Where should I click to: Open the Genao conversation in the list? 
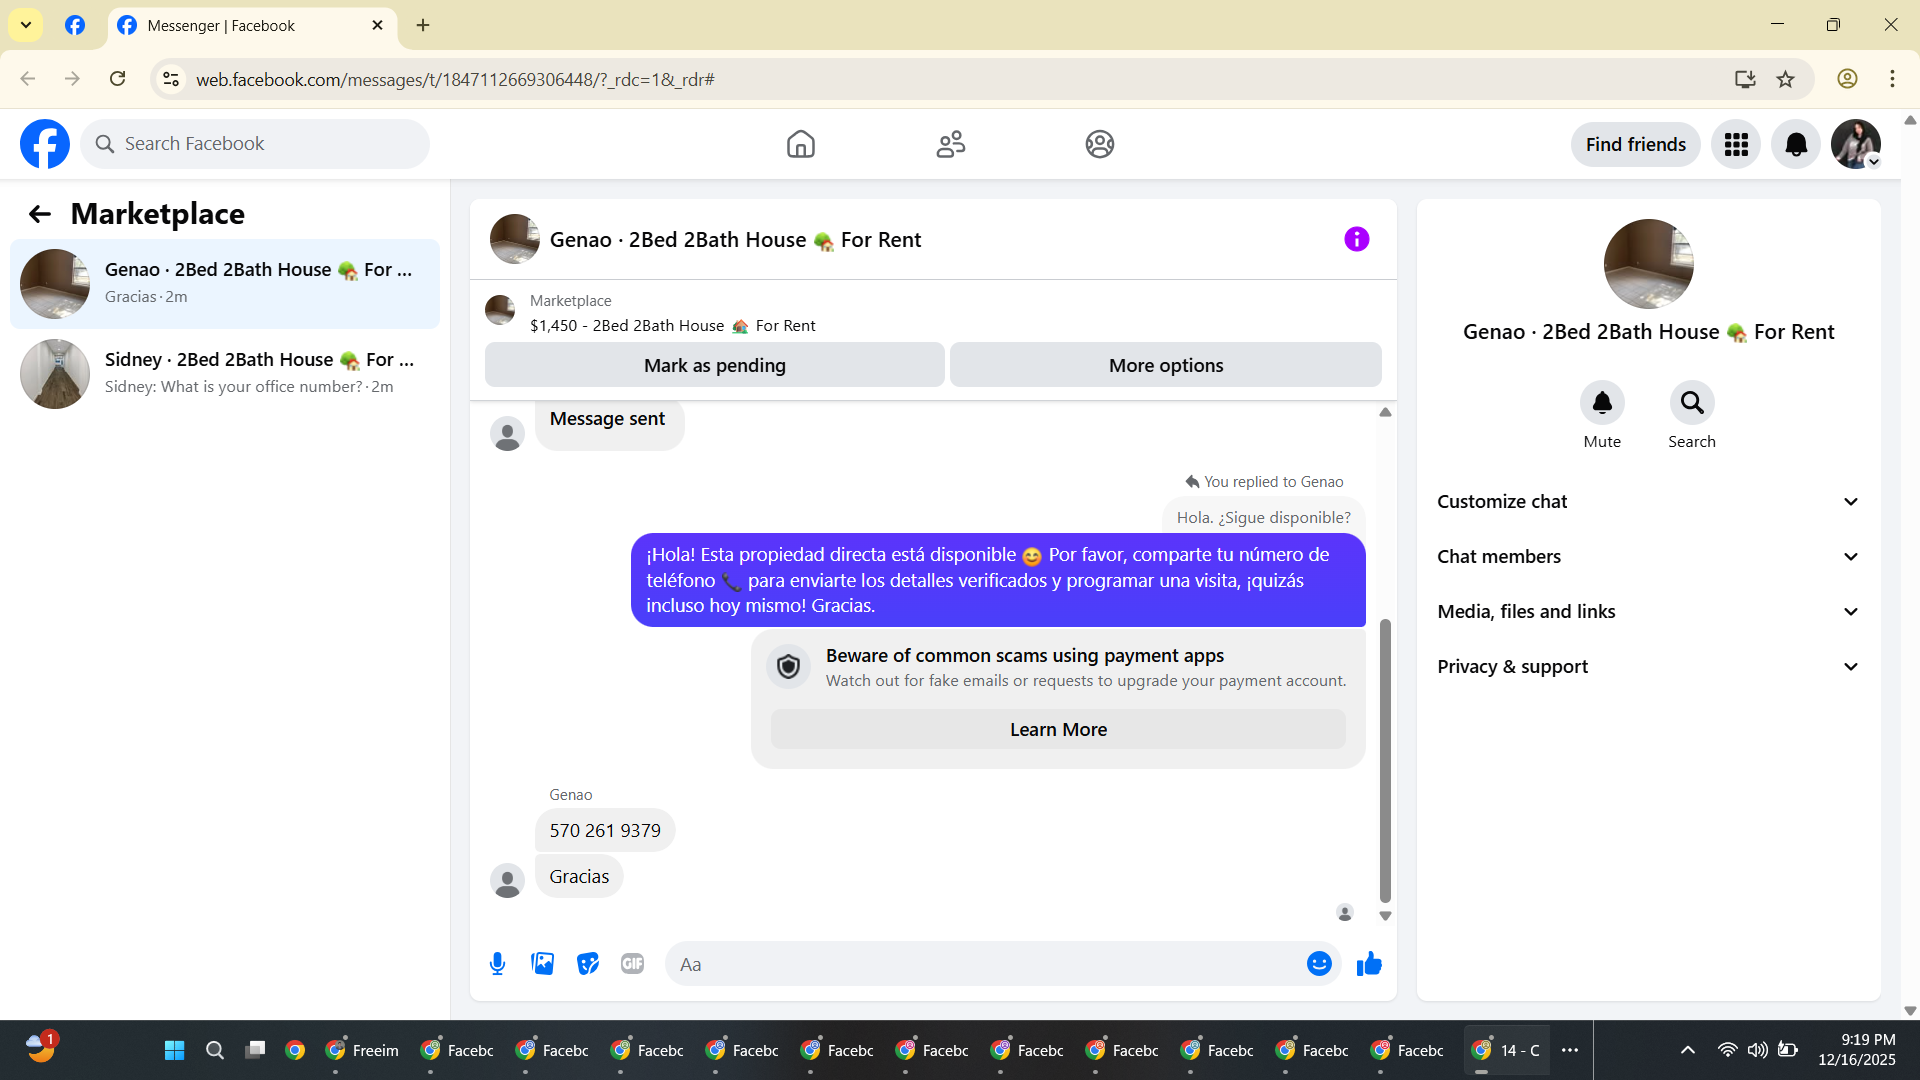[x=225, y=284]
